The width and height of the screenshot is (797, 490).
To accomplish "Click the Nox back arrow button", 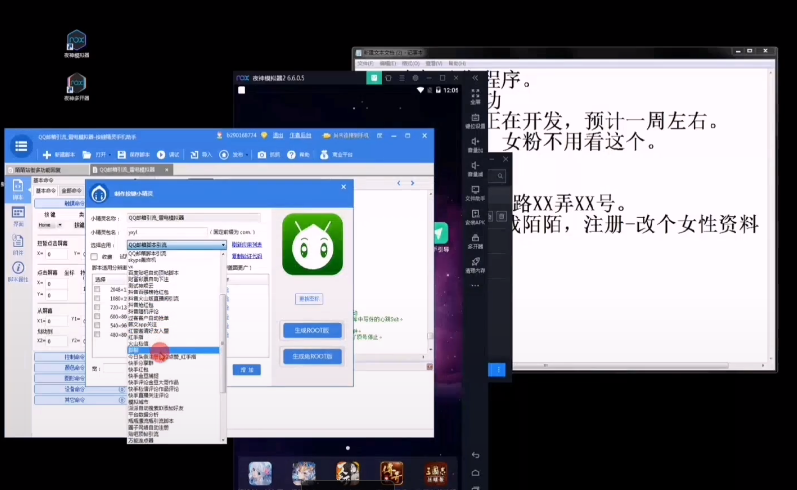I will point(475,455).
